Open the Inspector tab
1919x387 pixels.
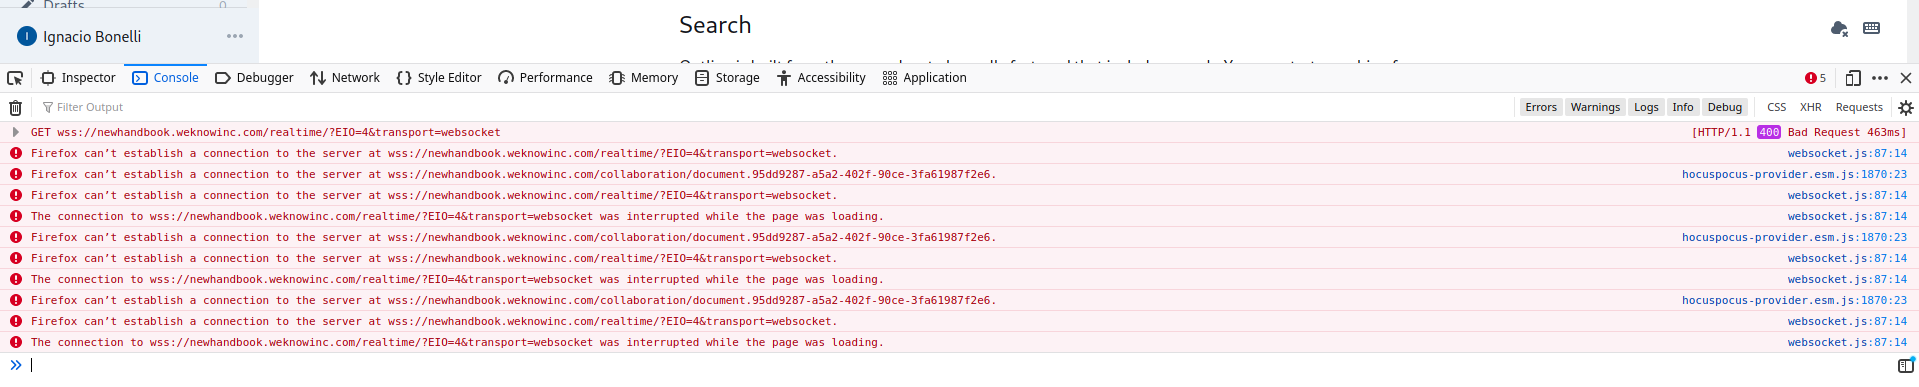pos(78,78)
